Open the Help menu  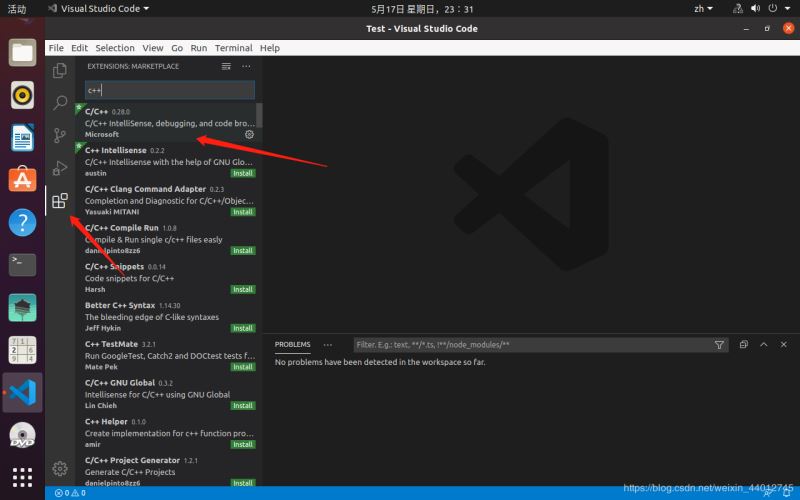(270, 48)
